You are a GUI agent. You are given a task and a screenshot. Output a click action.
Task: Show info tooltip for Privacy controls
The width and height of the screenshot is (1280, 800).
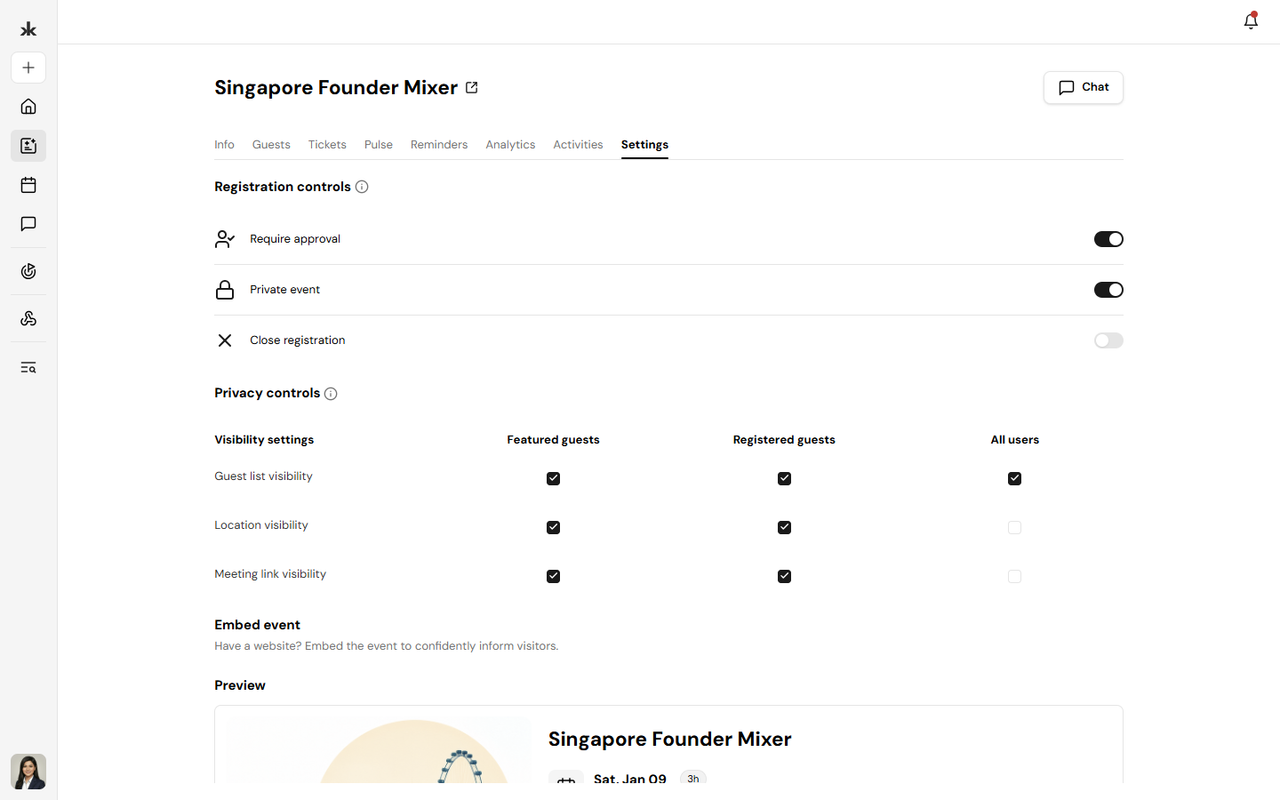click(x=331, y=394)
